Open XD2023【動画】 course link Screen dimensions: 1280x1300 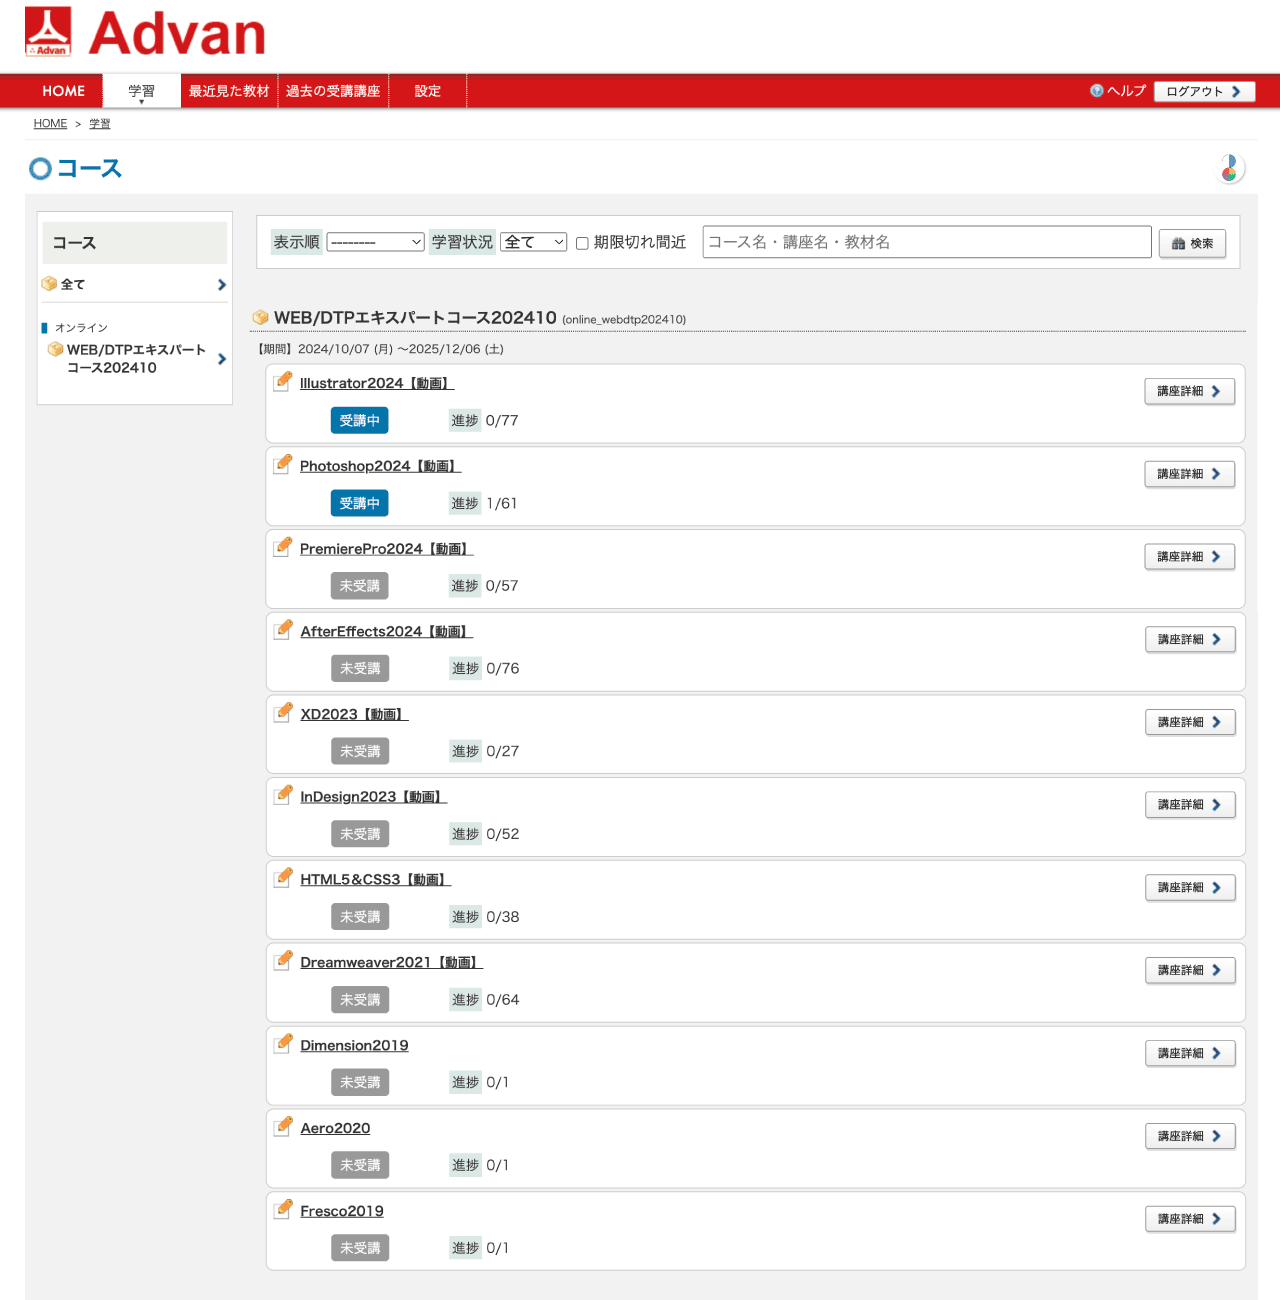[x=354, y=714]
